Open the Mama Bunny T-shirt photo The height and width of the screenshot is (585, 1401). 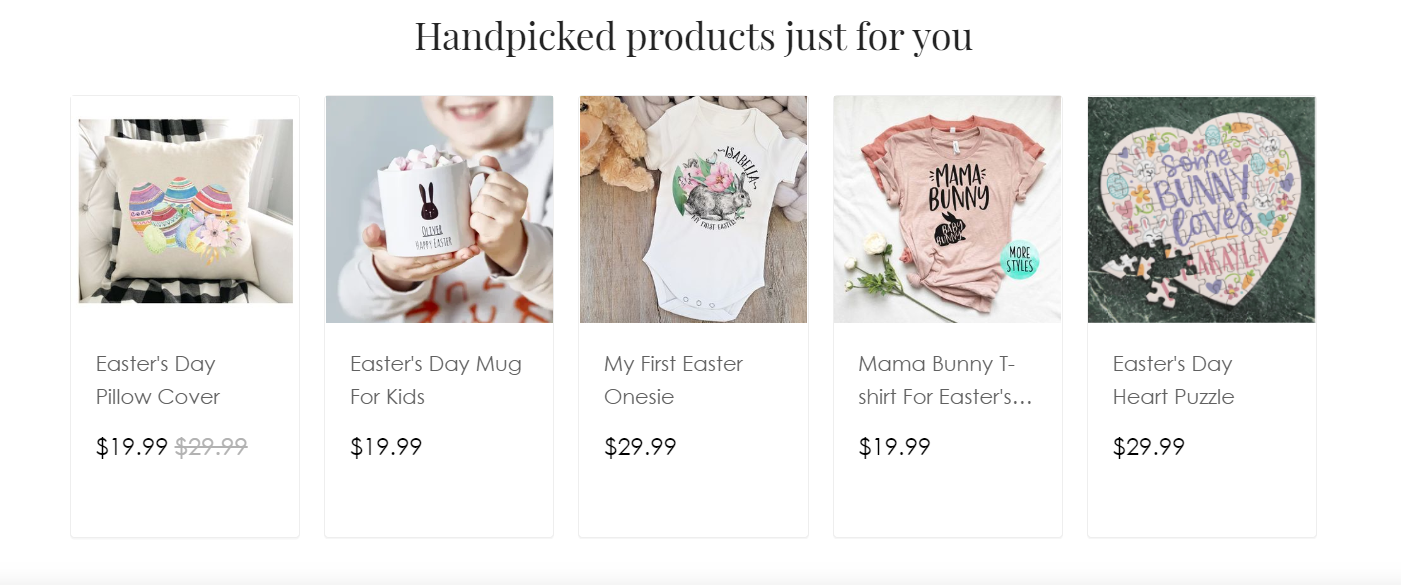(x=948, y=209)
